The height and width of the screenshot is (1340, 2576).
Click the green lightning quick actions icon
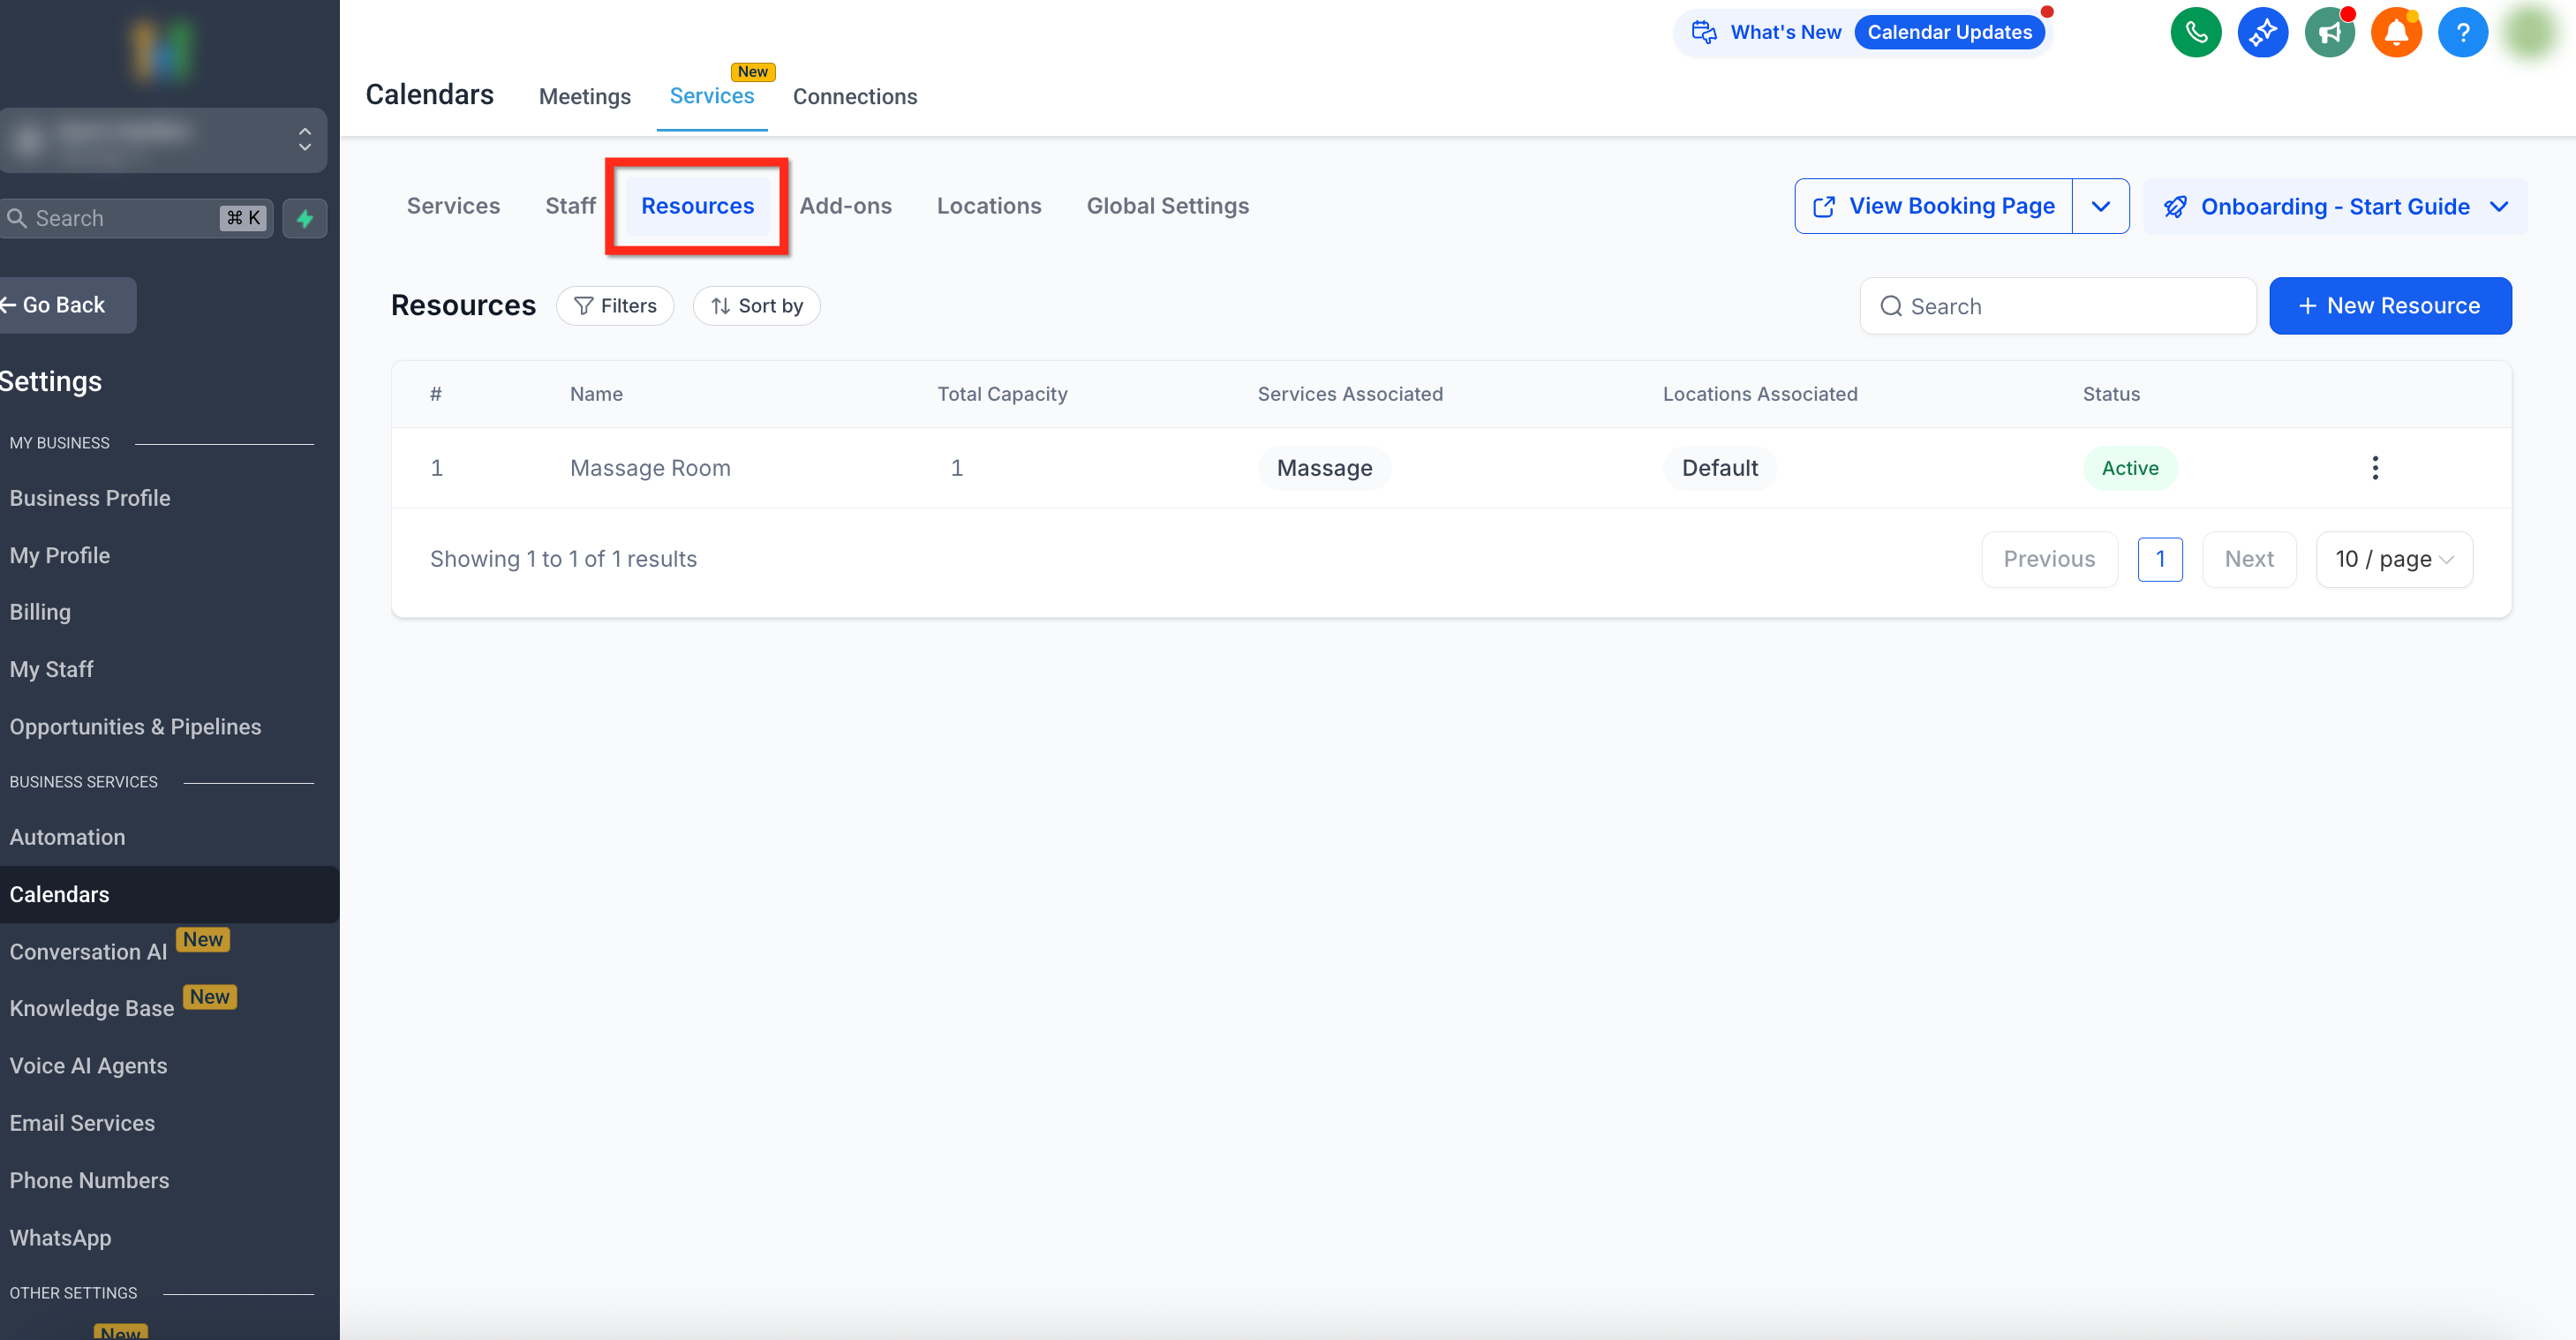coord(305,218)
